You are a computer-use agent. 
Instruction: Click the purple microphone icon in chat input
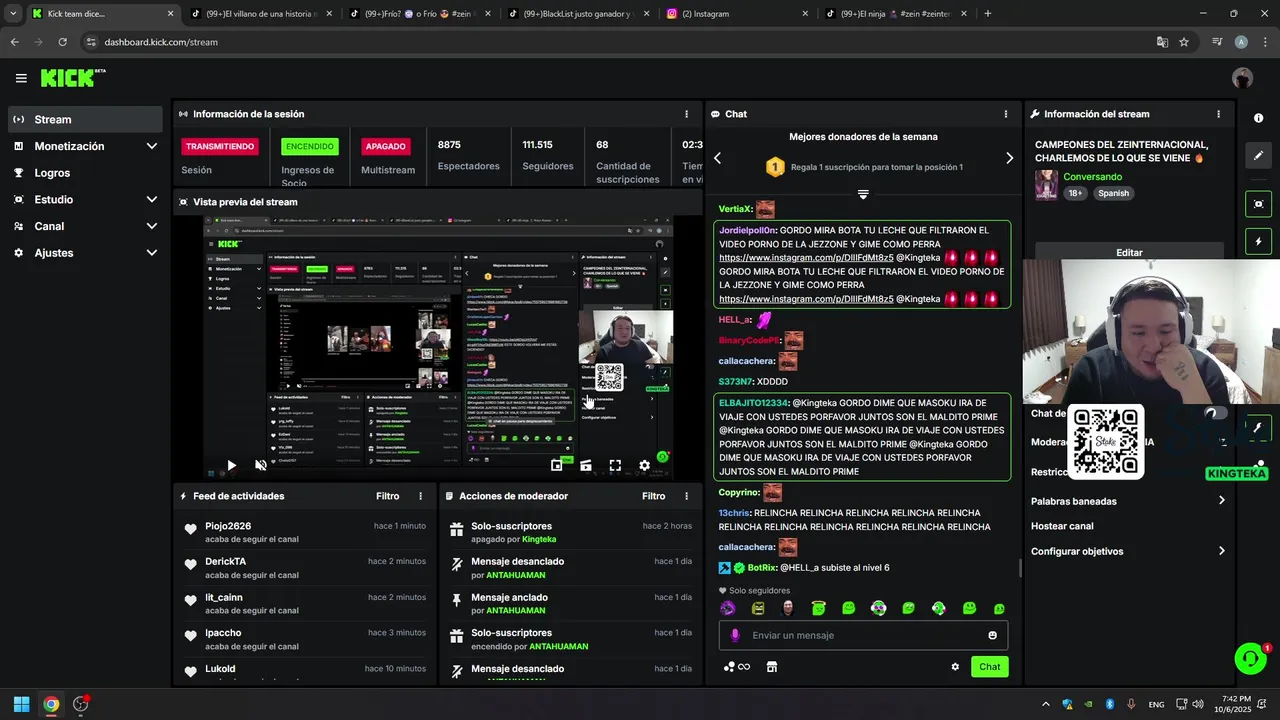click(735, 635)
